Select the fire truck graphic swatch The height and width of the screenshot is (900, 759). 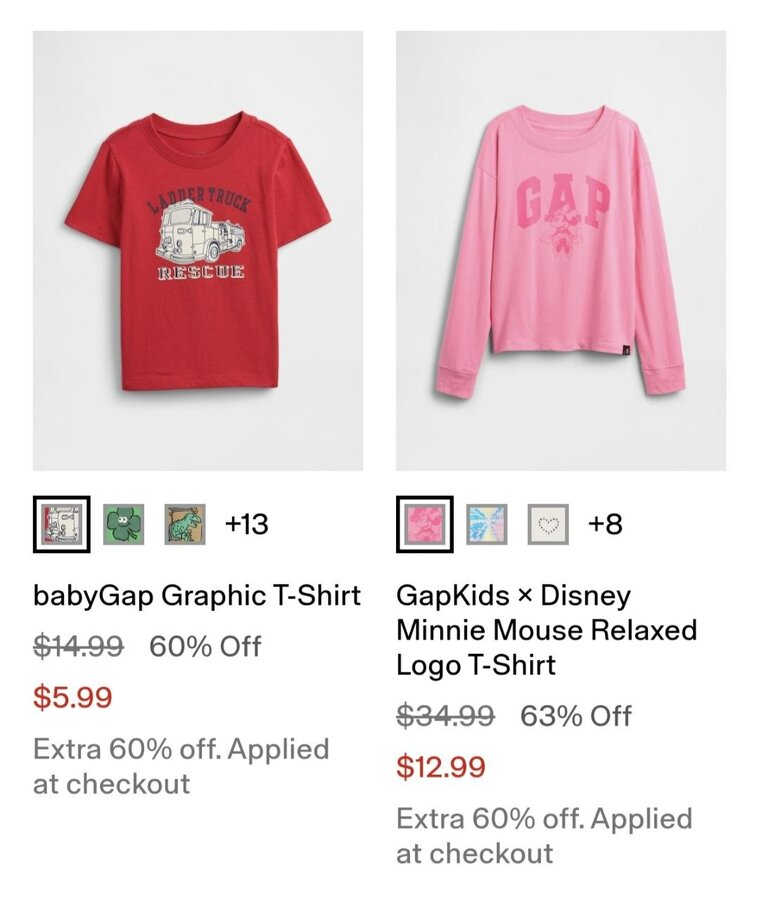tap(61, 523)
